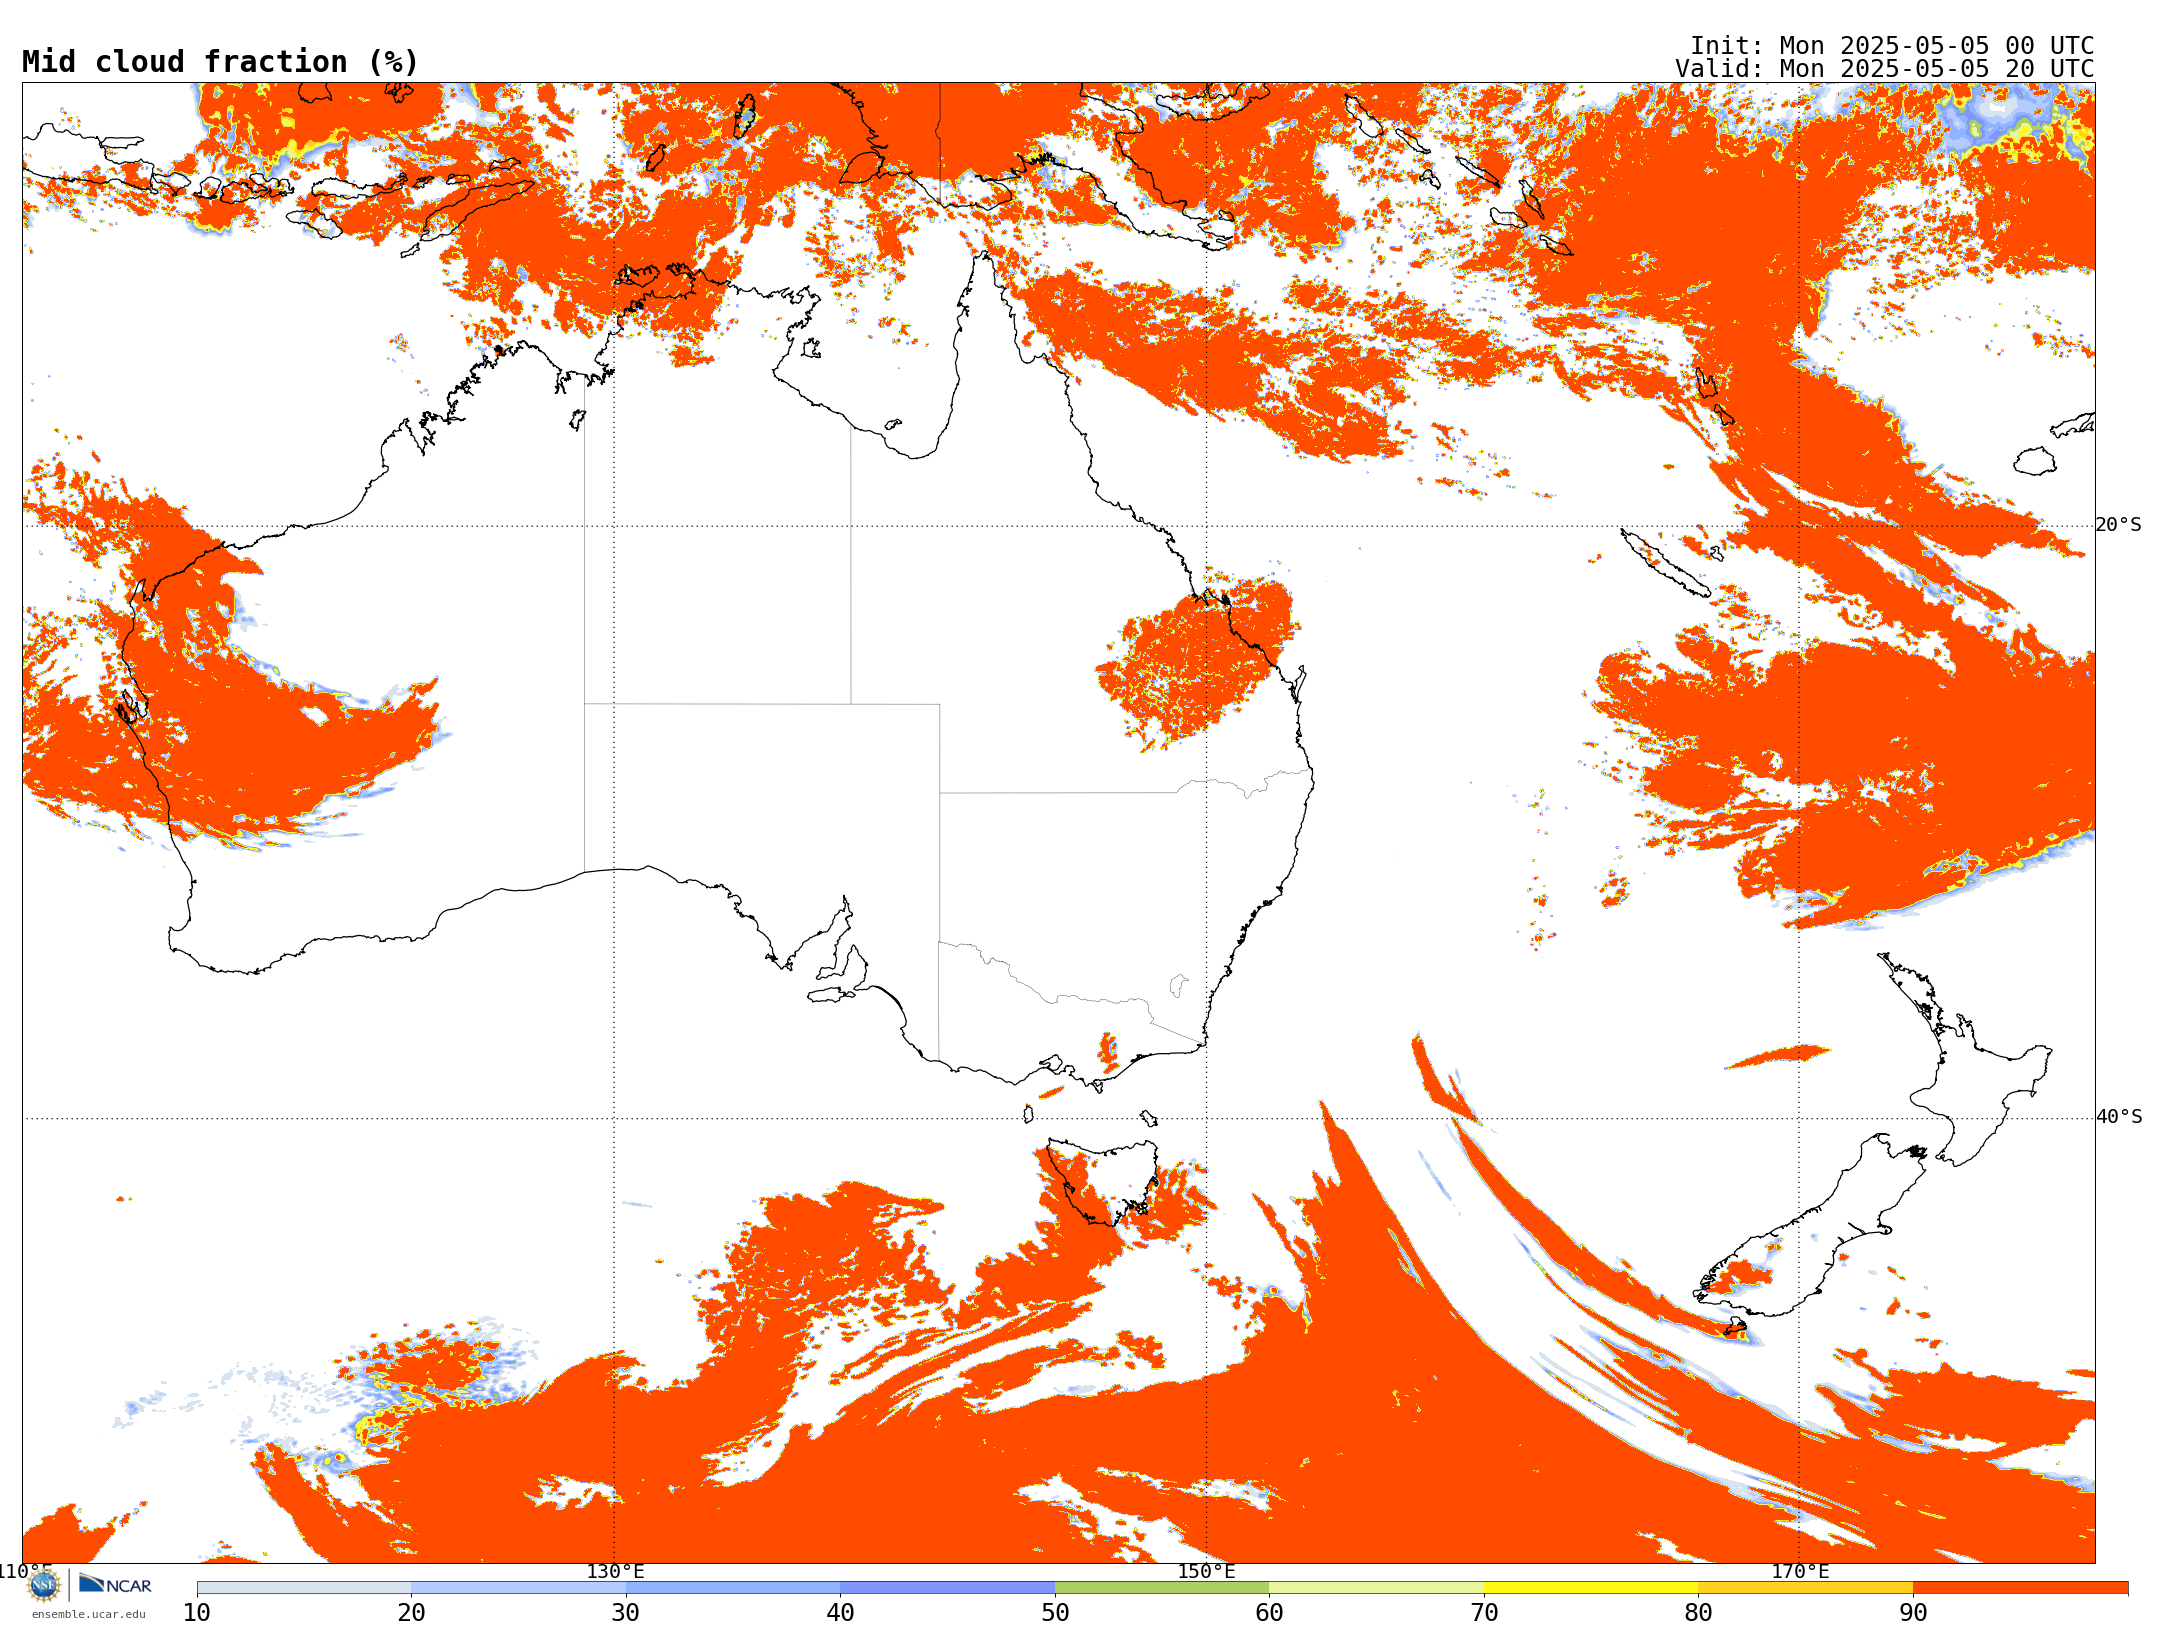
Task: Click the 'Valid: Mon 2025-05-05 20 UTC' text
Action: [1884, 69]
